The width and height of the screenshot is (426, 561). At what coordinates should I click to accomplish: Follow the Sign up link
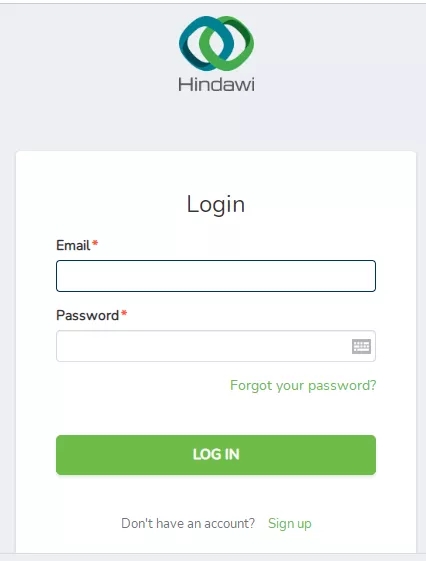(x=290, y=523)
